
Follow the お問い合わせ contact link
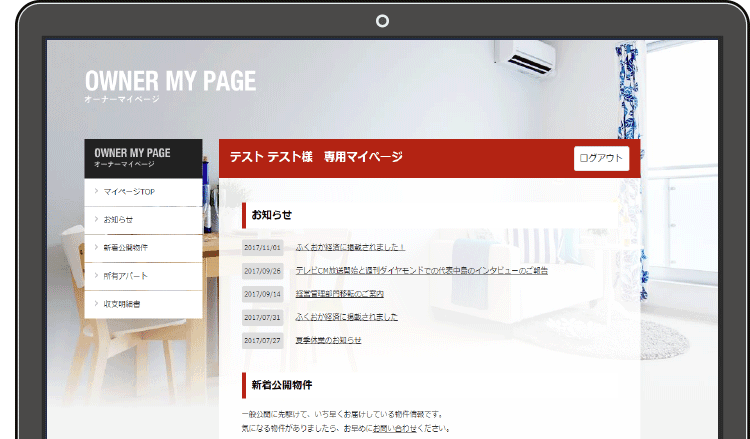[395, 428]
